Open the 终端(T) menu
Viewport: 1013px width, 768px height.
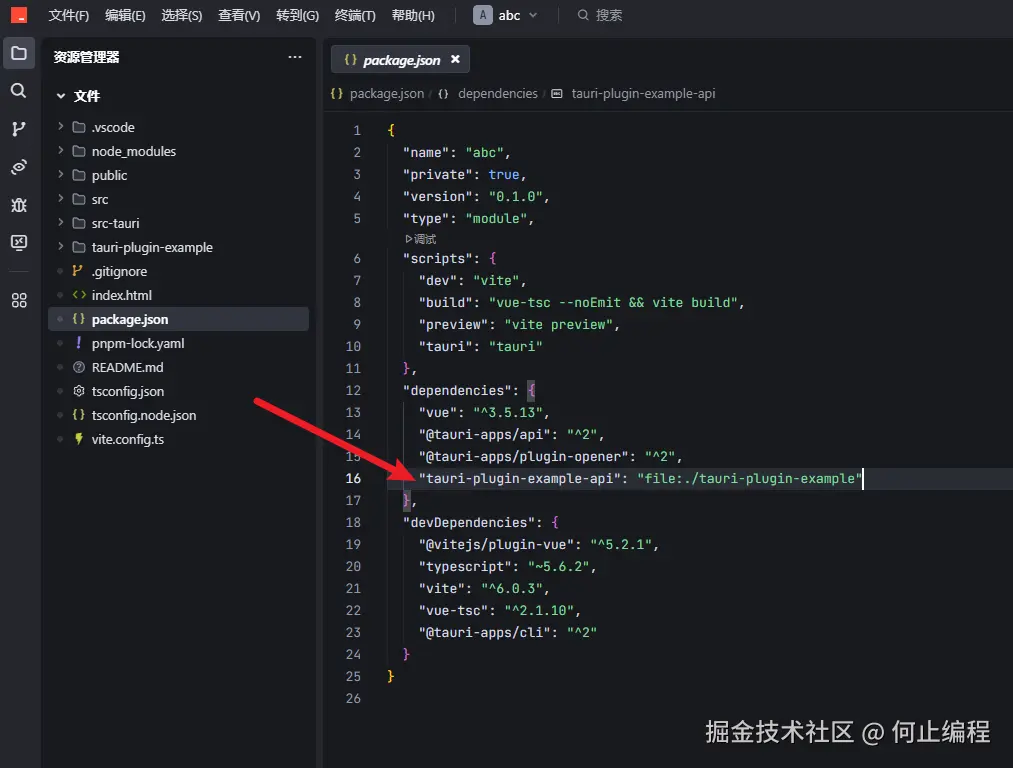pyautogui.click(x=355, y=15)
